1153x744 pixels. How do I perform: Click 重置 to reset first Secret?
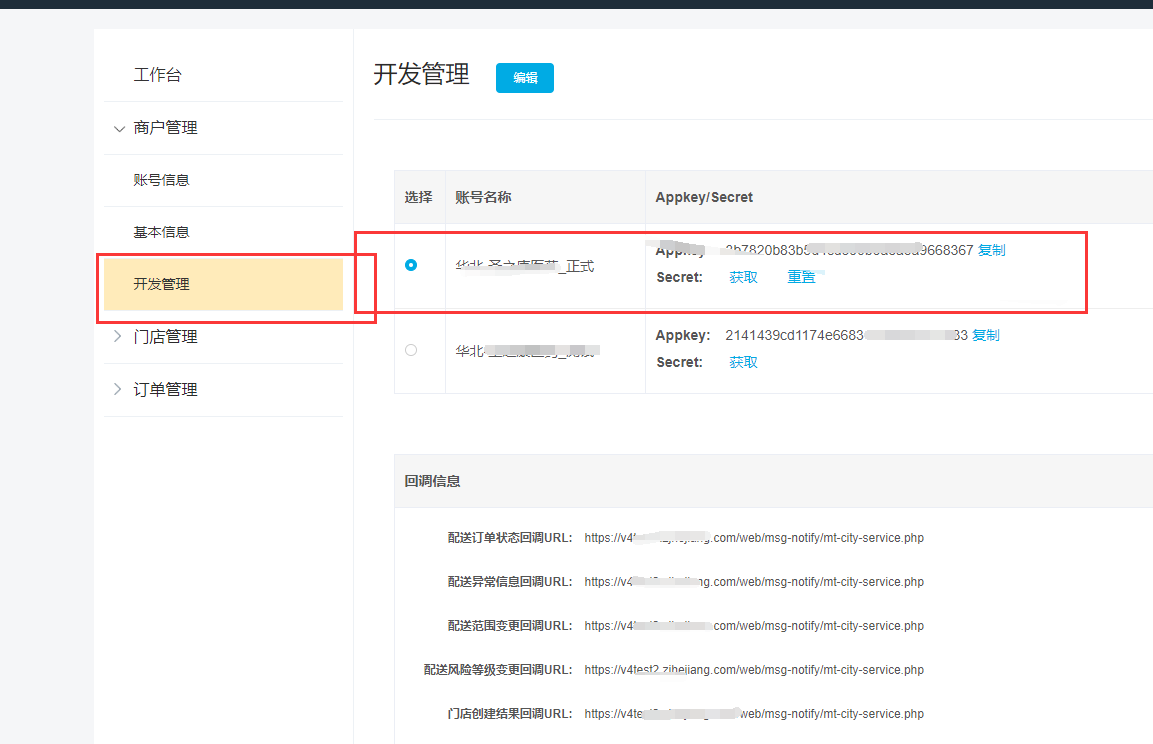click(801, 277)
